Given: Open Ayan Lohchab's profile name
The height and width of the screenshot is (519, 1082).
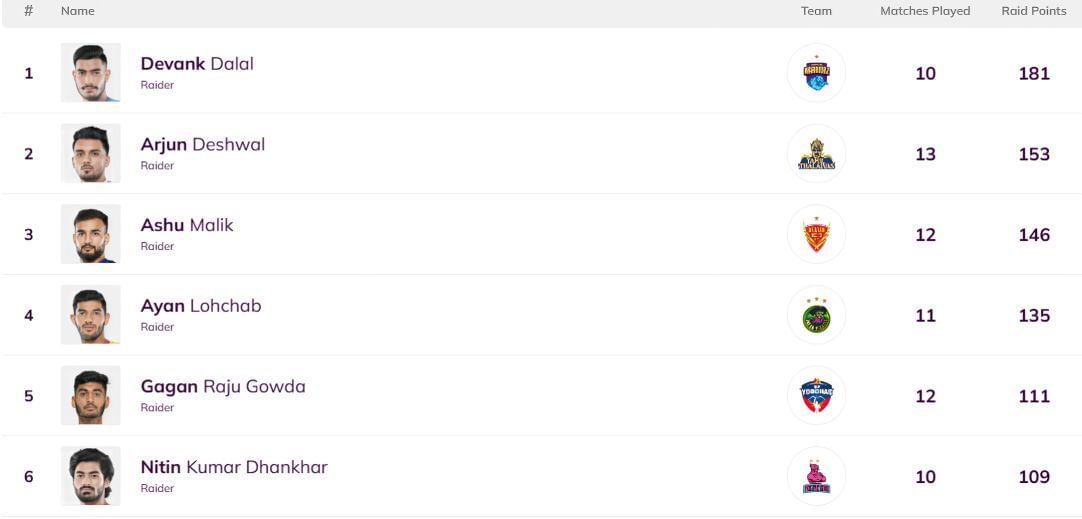Looking at the screenshot, I should (201, 306).
